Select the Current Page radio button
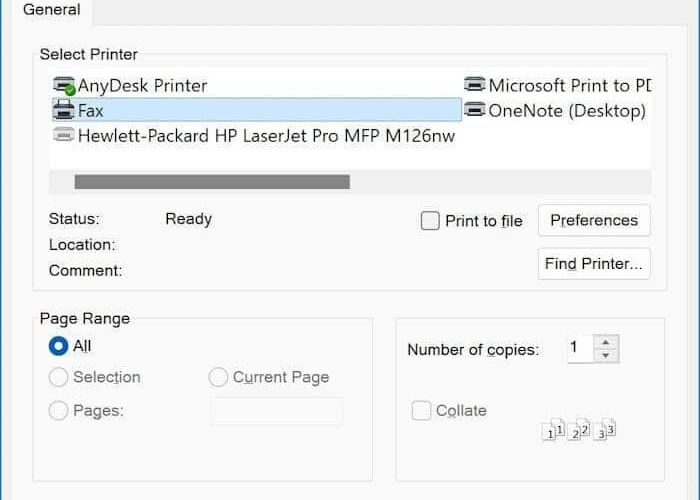Image resolution: width=700 pixels, height=500 pixels. point(218,377)
